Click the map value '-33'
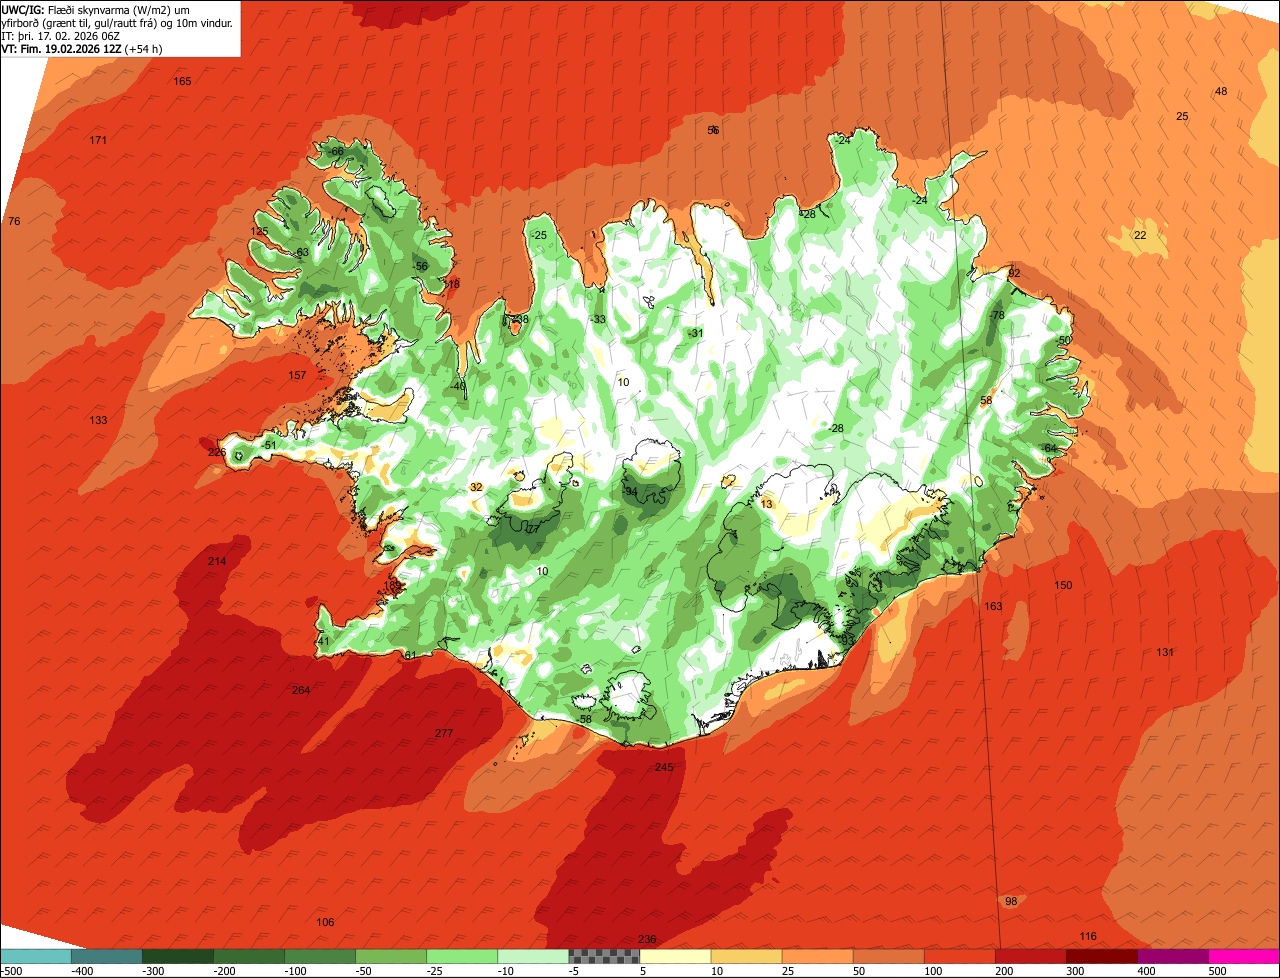This screenshot has width=1280, height=978. [x=598, y=319]
